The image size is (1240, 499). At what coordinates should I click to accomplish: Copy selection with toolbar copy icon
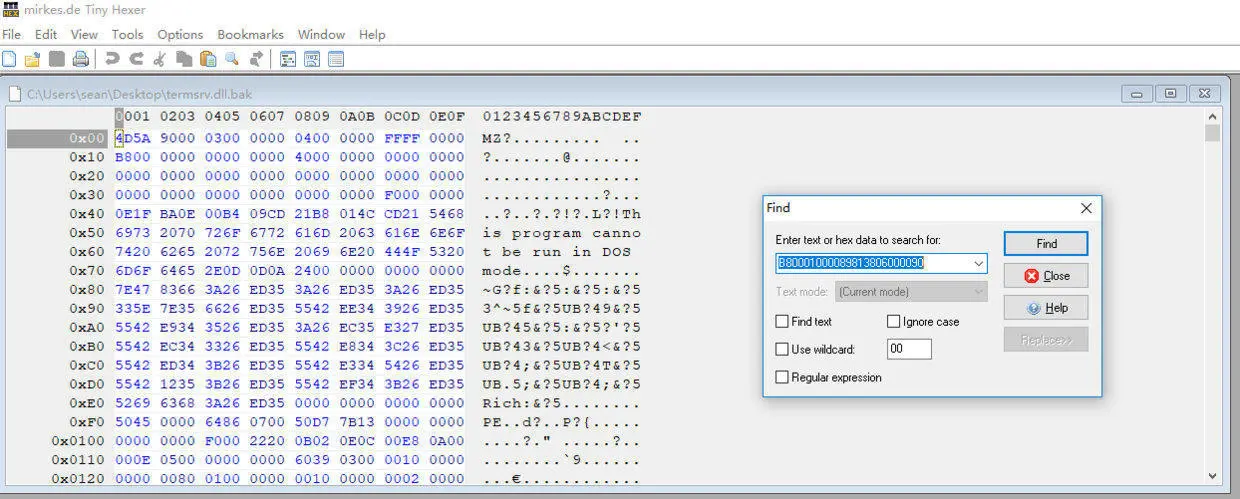click(x=184, y=59)
